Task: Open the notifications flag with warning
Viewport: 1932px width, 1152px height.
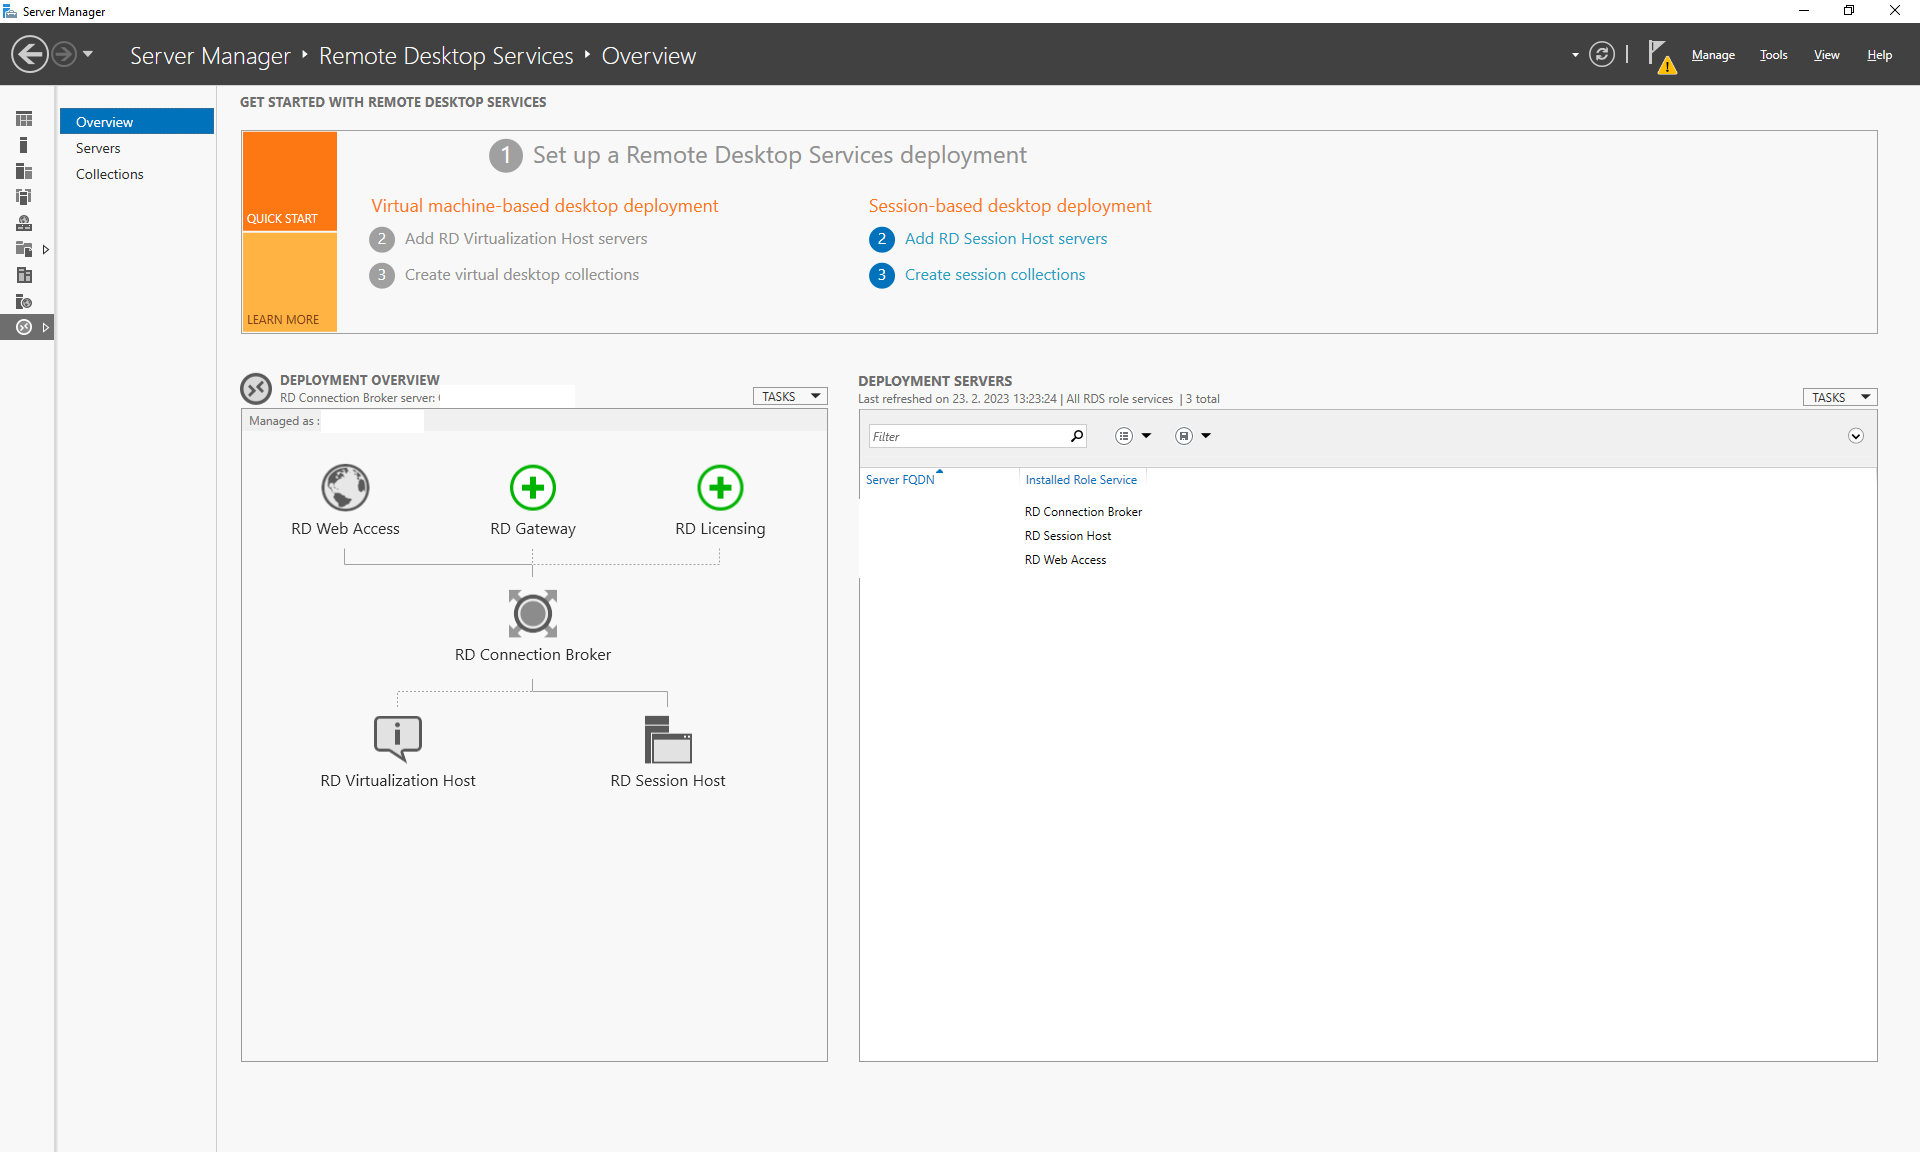Action: (1660, 55)
